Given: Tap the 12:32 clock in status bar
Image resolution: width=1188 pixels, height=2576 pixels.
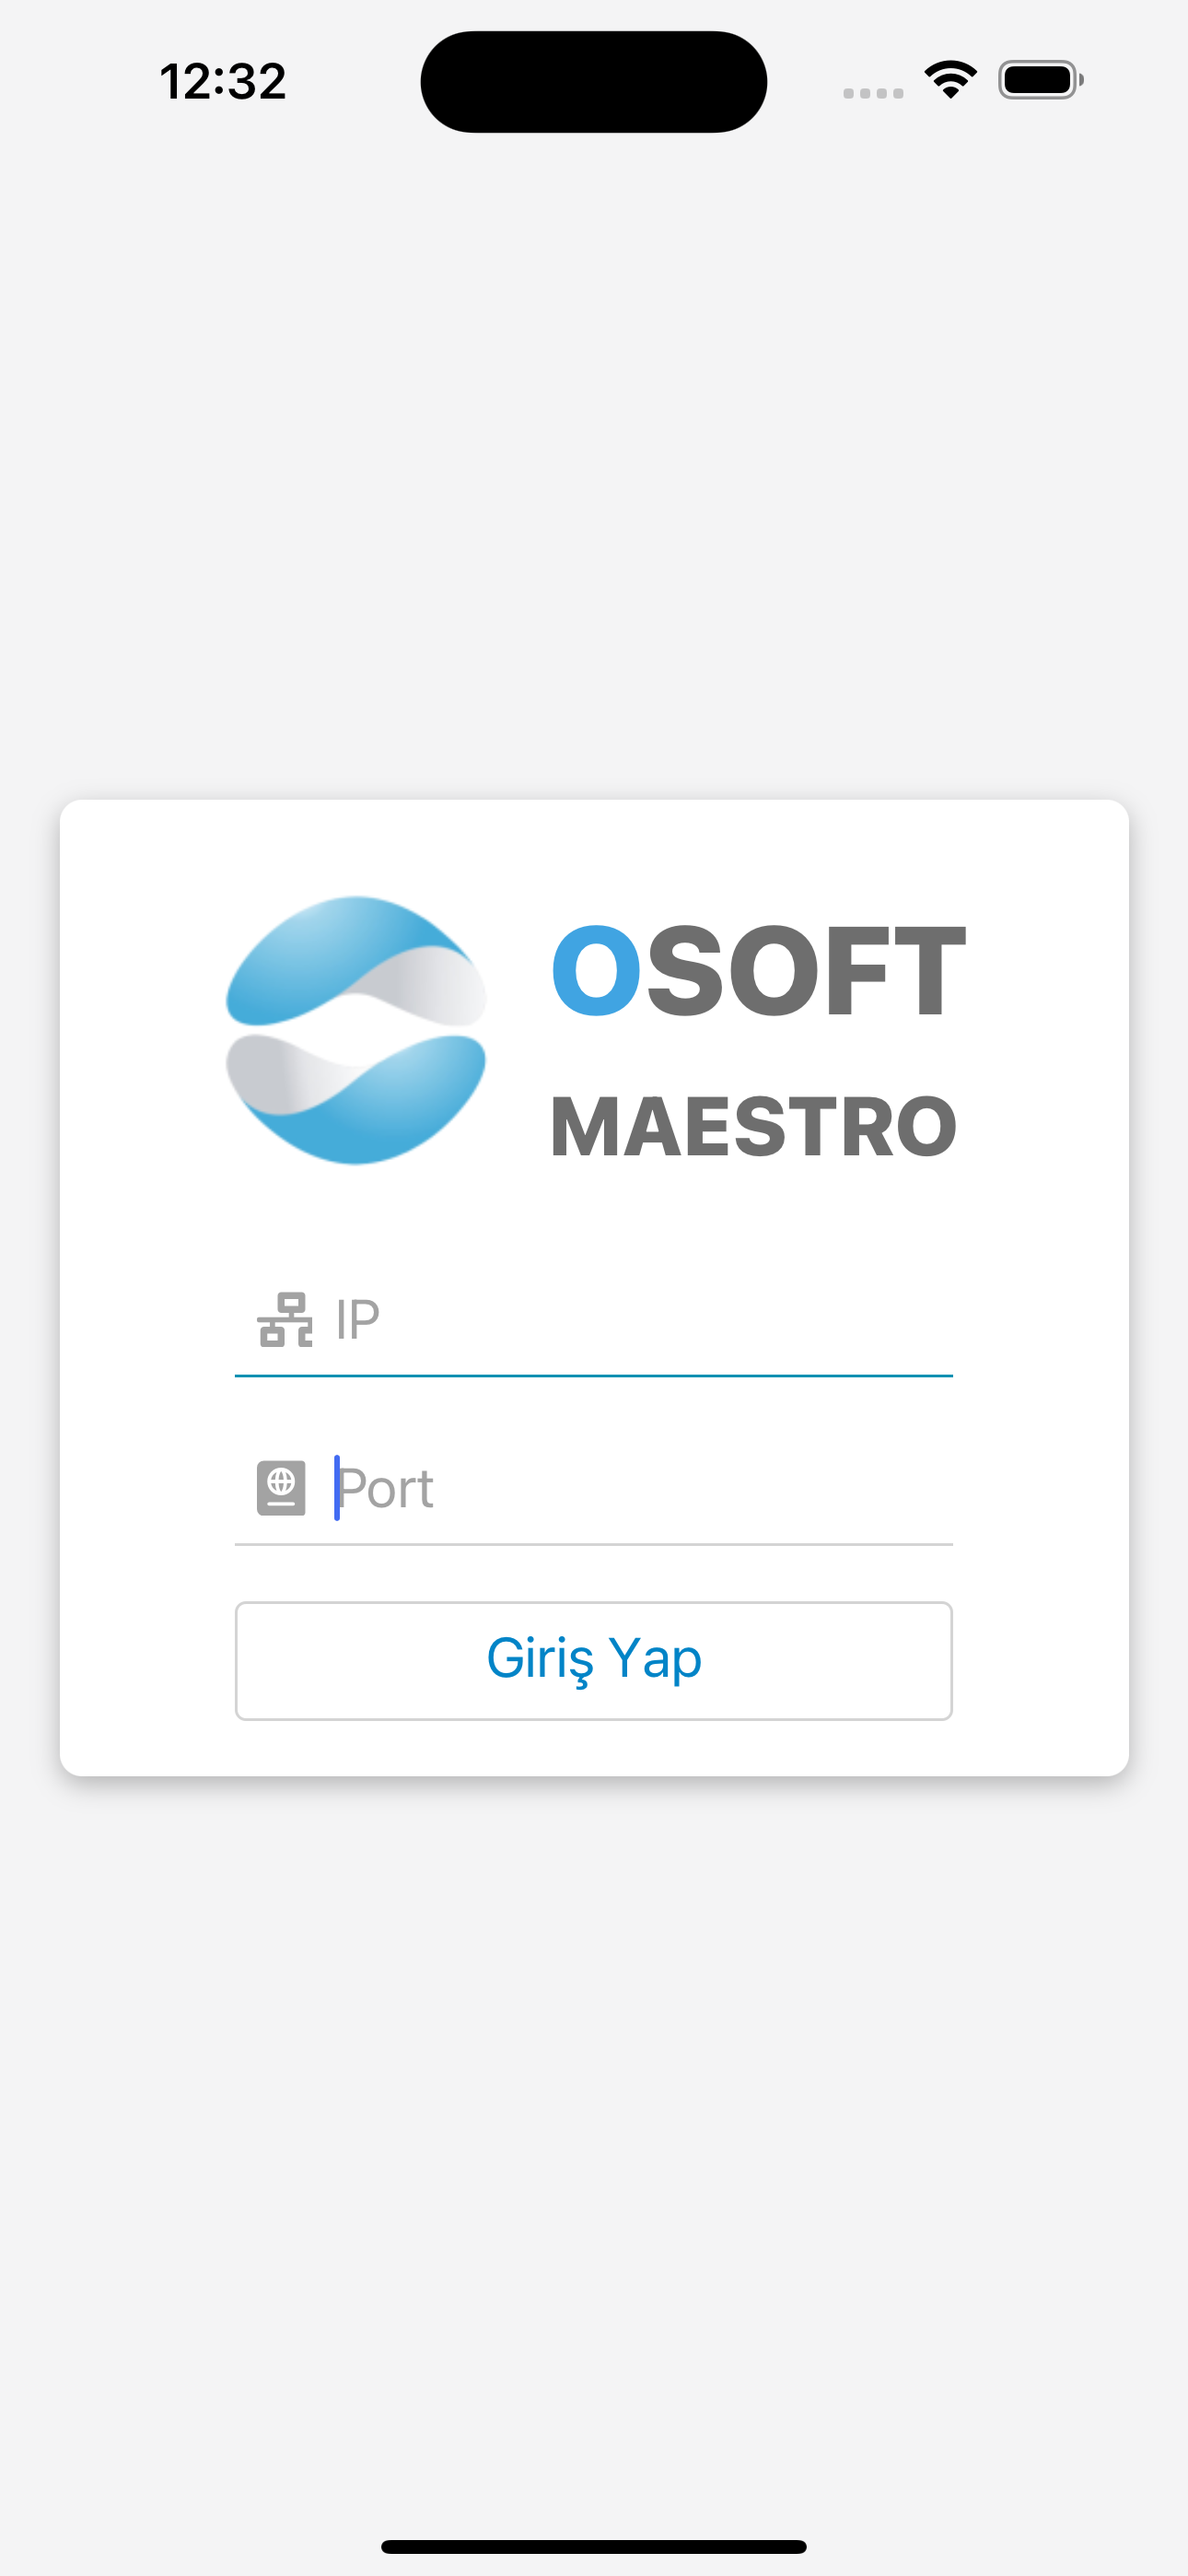Looking at the screenshot, I should pos(223,81).
